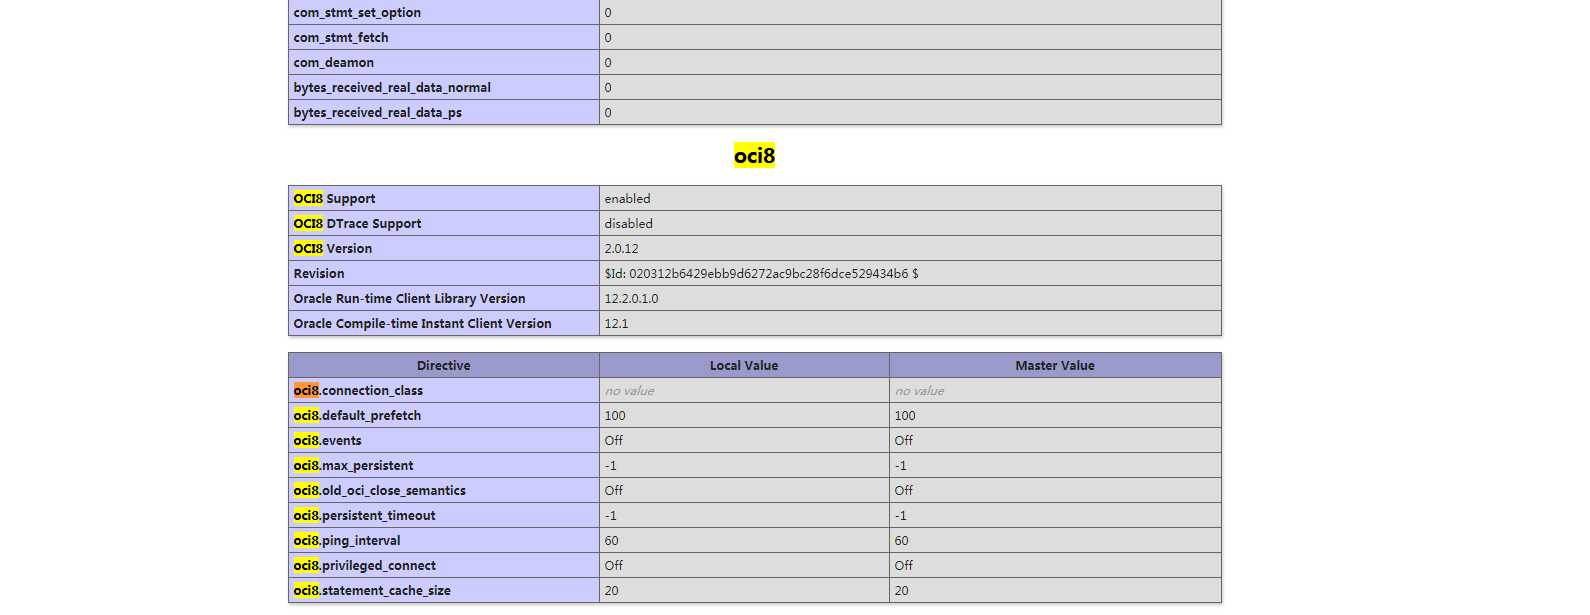Select the value 12.2.0.1.0

point(631,298)
